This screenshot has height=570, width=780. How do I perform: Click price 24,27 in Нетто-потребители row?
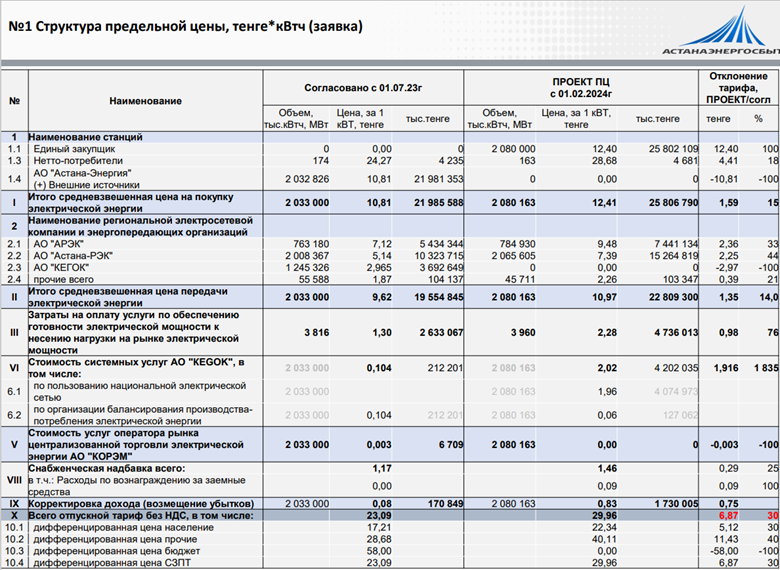point(381,161)
